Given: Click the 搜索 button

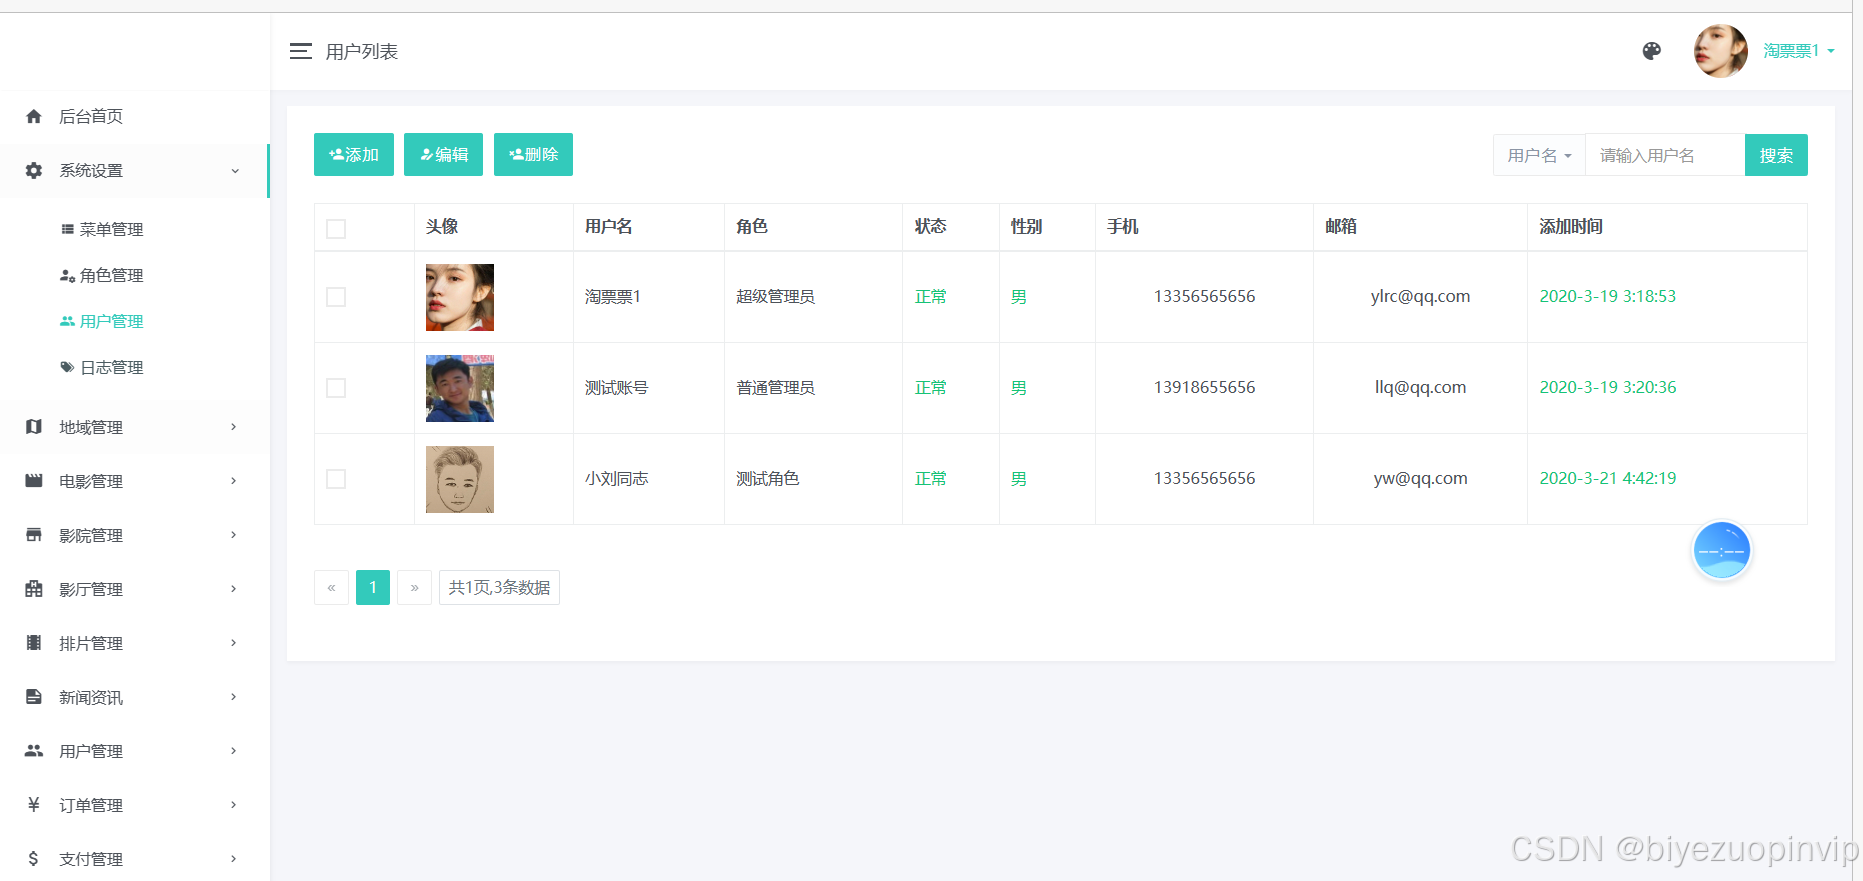Looking at the screenshot, I should point(1776,155).
